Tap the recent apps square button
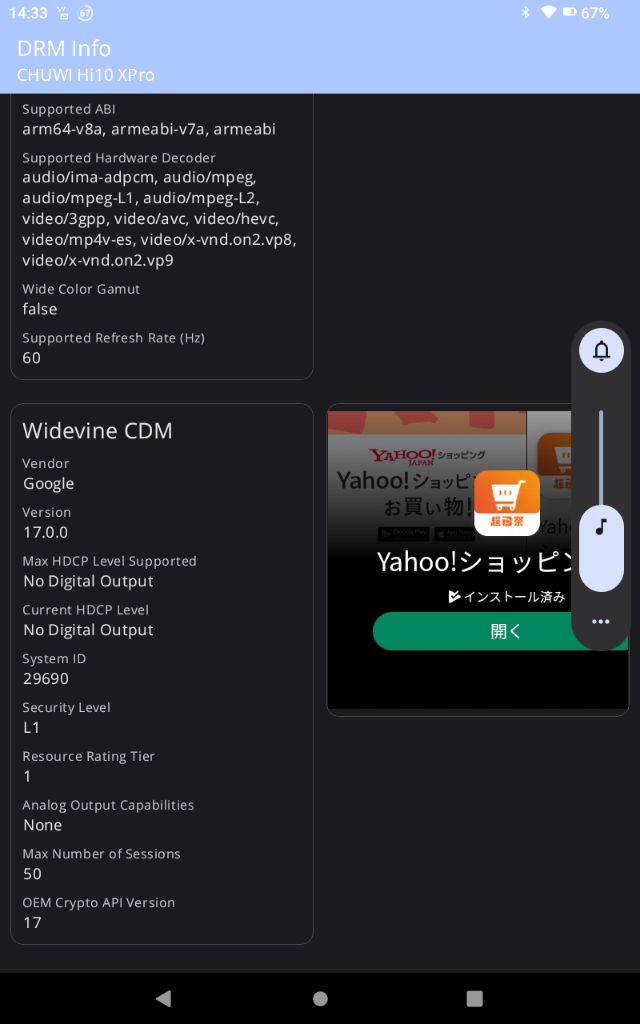Viewport: 640px width, 1024px height. pos(475,998)
